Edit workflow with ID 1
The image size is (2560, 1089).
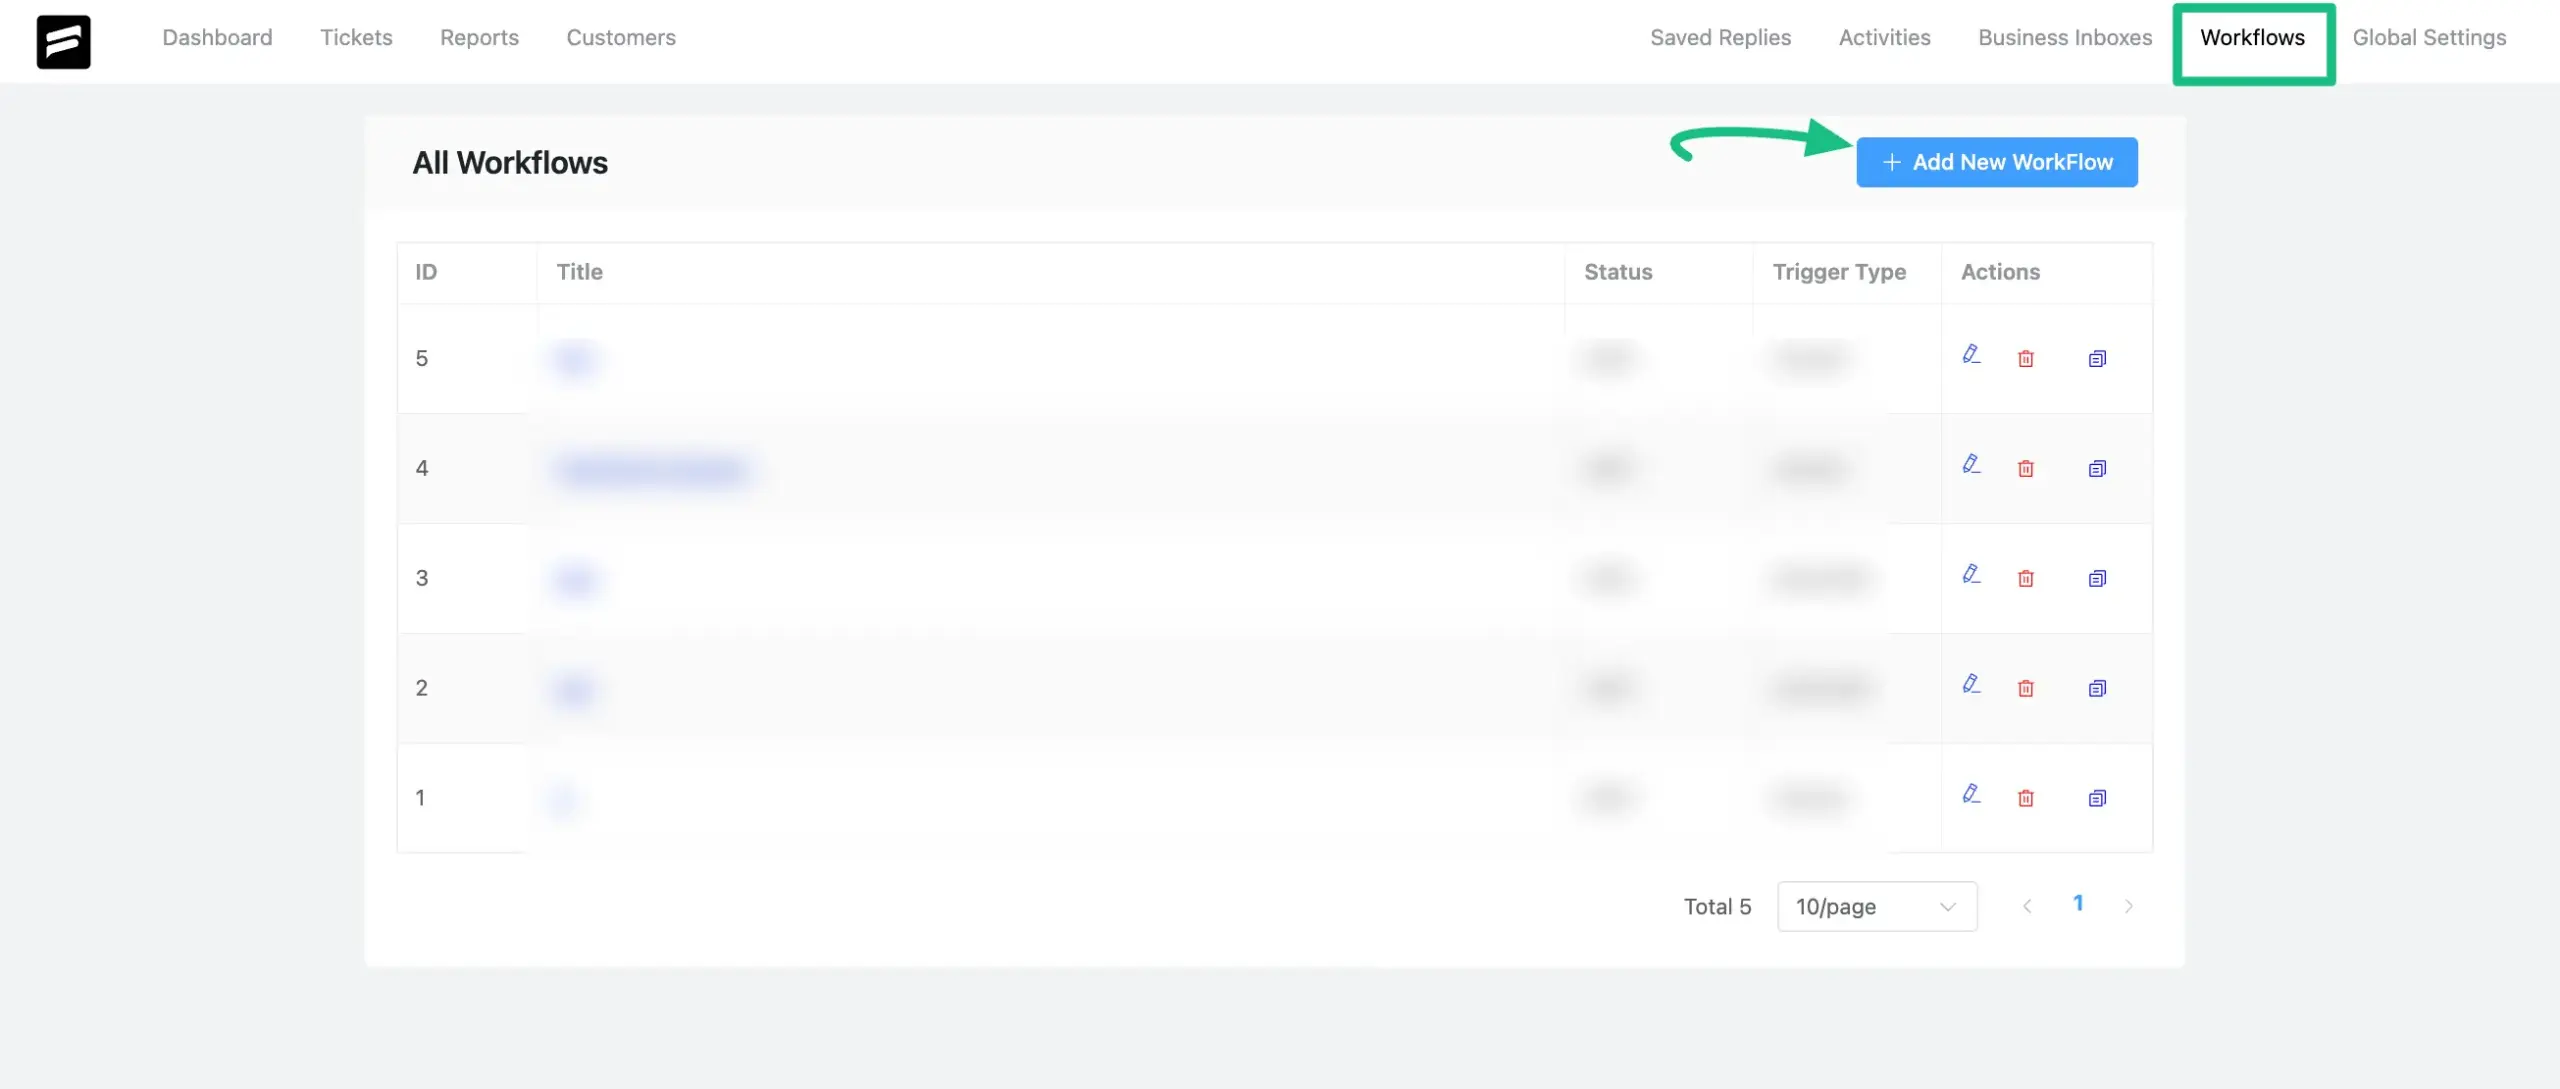pos(1971,795)
